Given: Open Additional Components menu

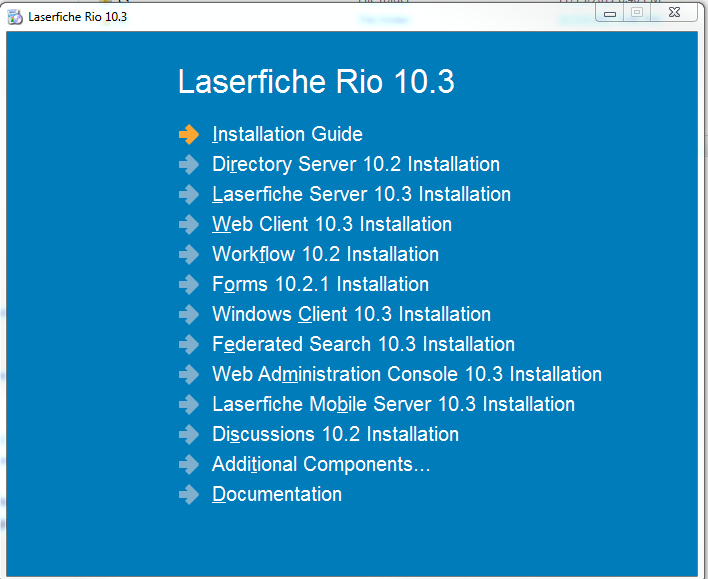Looking at the screenshot, I should [x=321, y=464].
